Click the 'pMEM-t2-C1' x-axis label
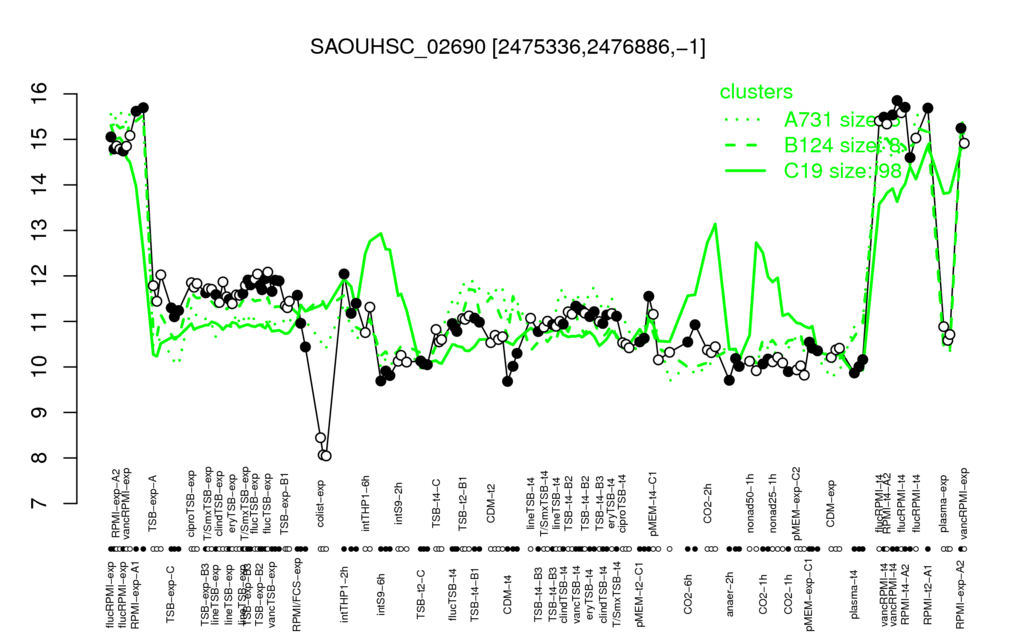The width and height of the screenshot is (1024, 640). coord(640,593)
